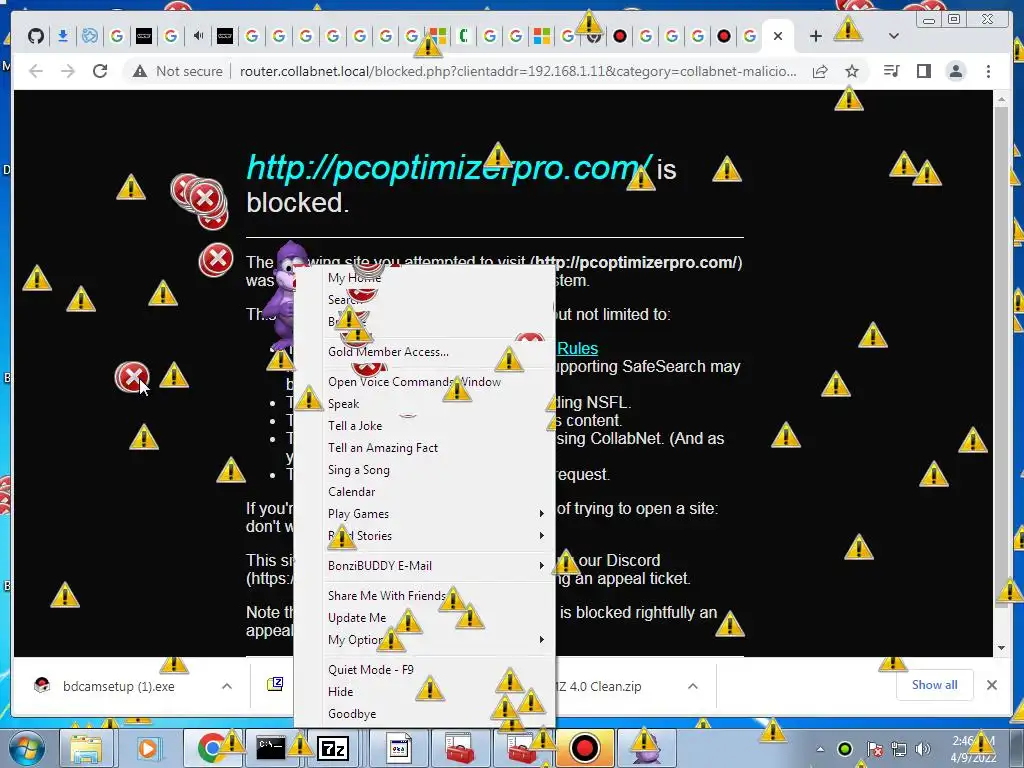Select Speak from the context menu
Image resolution: width=1024 pixels, height=768 pixels.
click(344, 404)
